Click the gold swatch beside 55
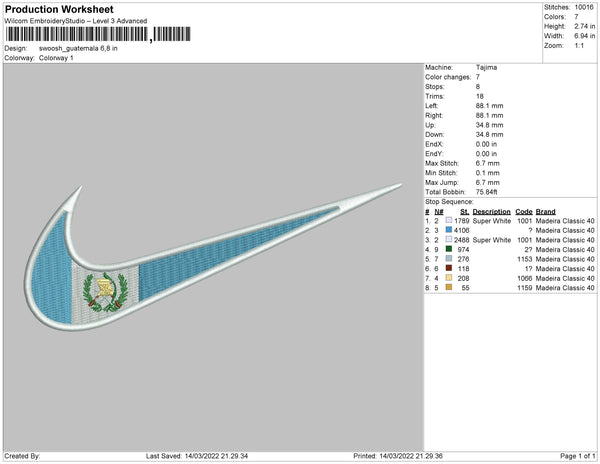The height and width of the screenshot is (464, 600). (x=449, y=287)
